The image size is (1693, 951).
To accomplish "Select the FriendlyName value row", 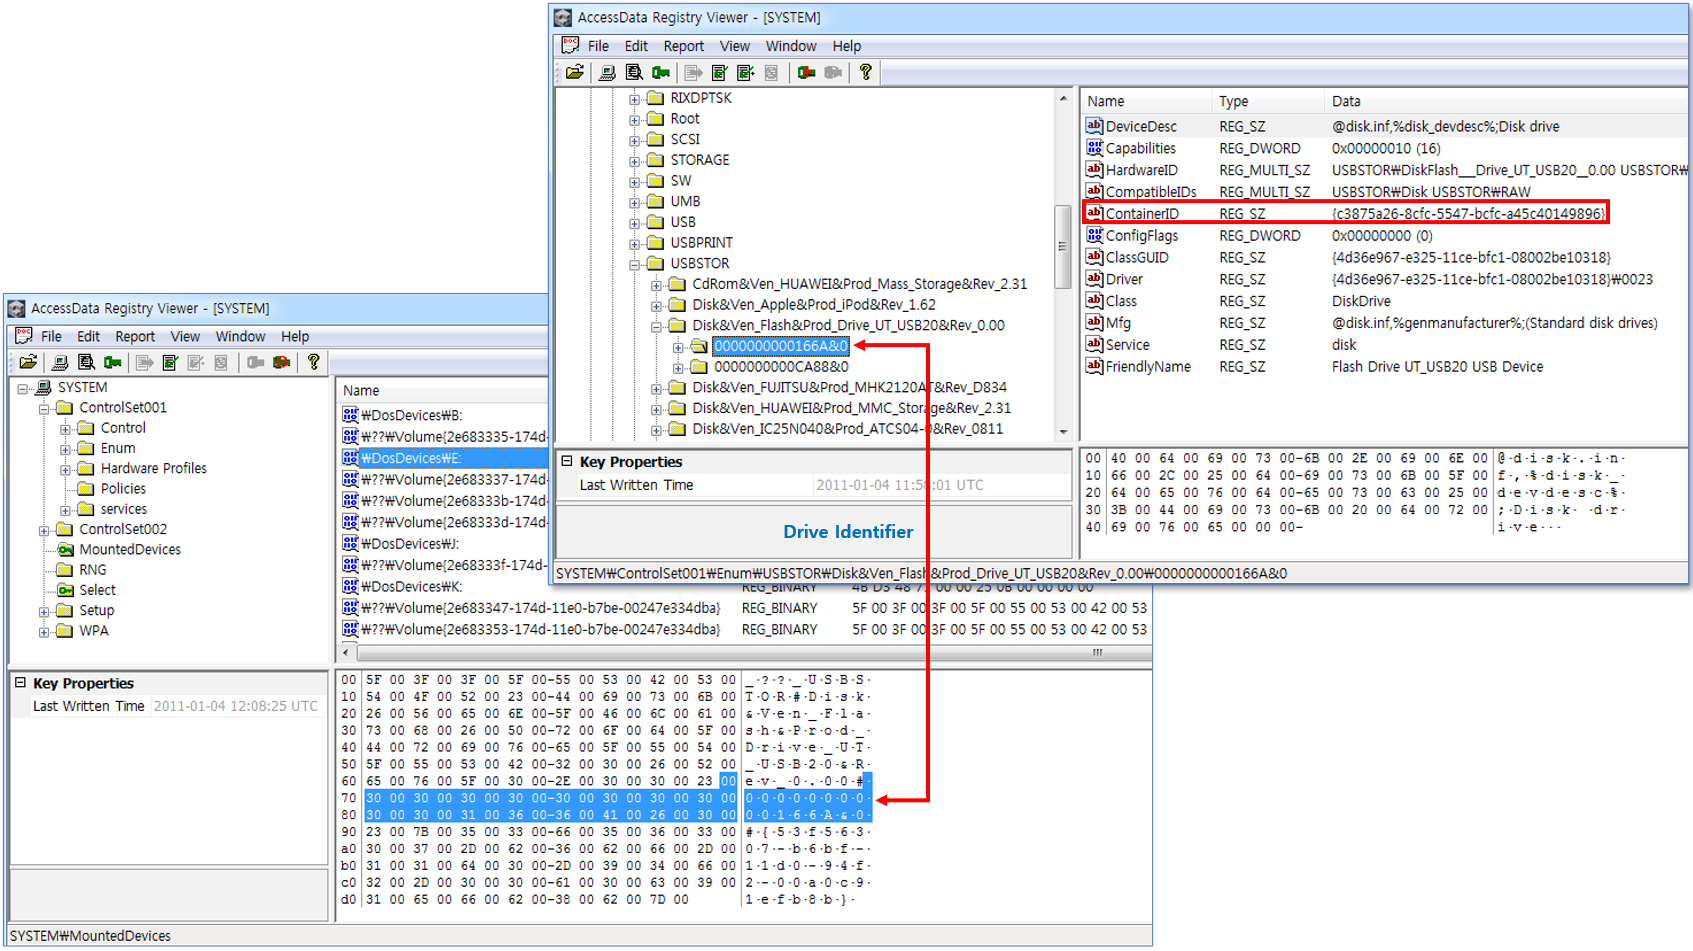I will [x=1384, y=367].
